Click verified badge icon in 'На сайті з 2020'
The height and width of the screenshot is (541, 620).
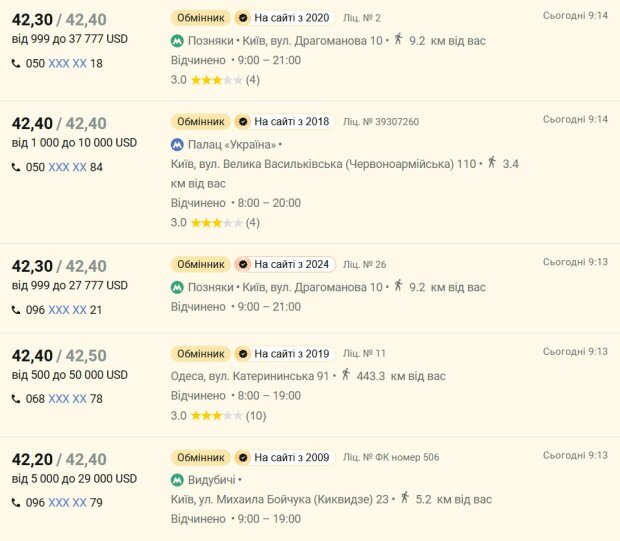pos(243,18)
